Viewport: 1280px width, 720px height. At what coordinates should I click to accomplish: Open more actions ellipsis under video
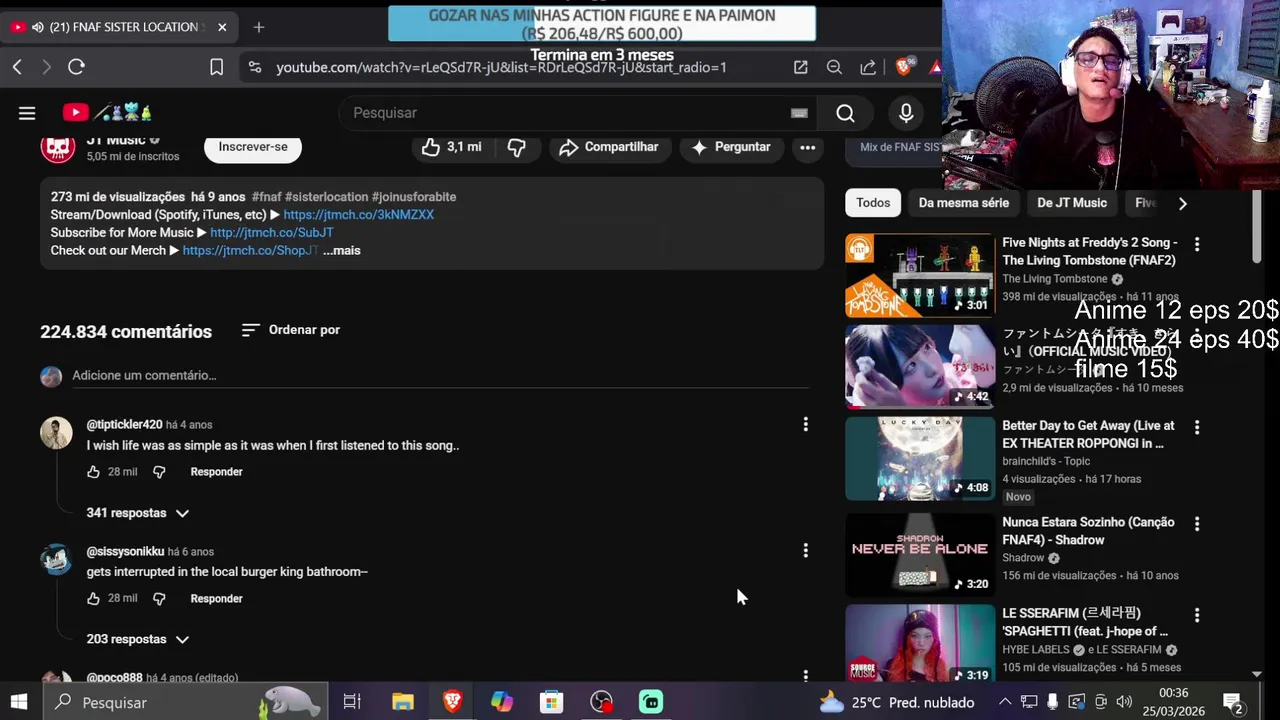click(807, 147)
